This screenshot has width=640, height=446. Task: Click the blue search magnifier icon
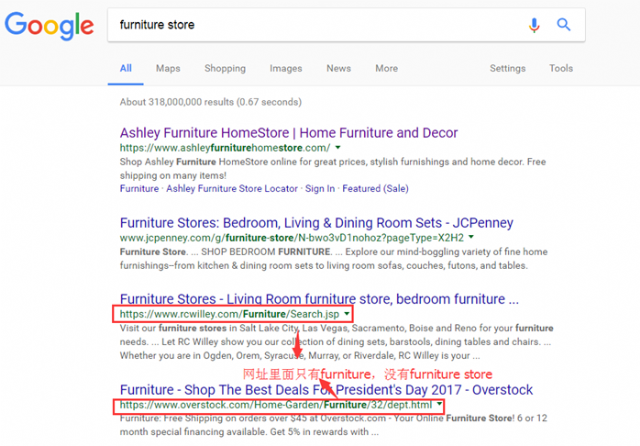(564, 24)
